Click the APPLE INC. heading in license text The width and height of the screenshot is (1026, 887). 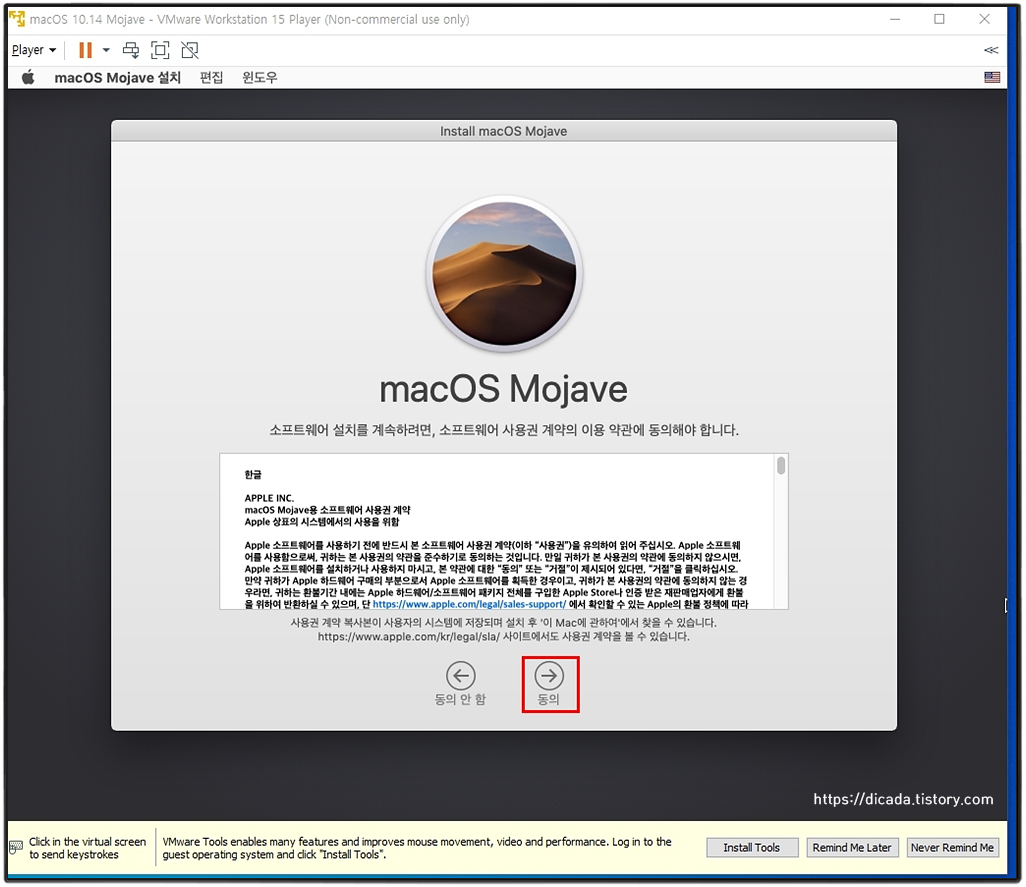(270, 498)
